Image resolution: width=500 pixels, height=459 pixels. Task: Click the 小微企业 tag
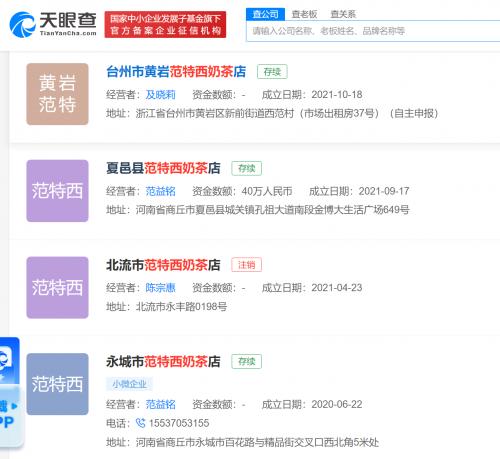point(129,384)
